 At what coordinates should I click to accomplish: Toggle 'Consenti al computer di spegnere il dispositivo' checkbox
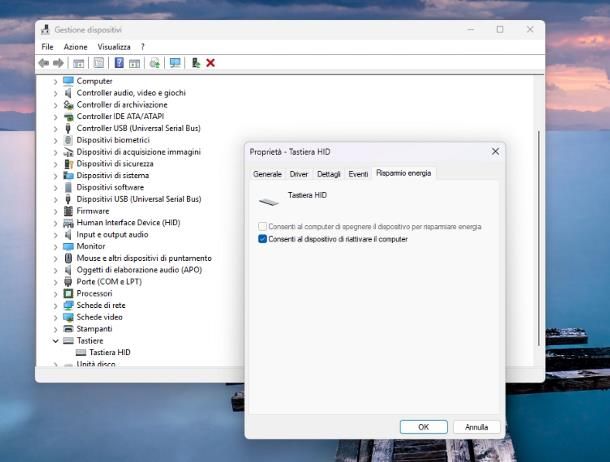point(262,226)
